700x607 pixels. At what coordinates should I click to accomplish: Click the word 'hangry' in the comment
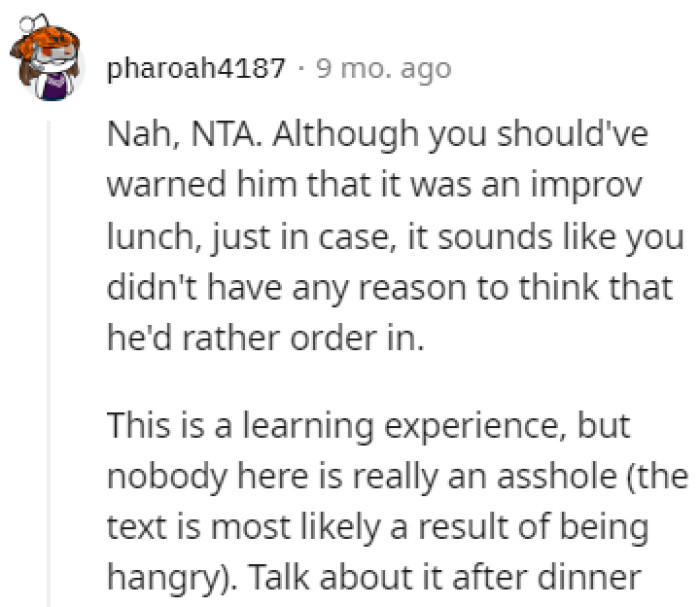click(168, 578)
